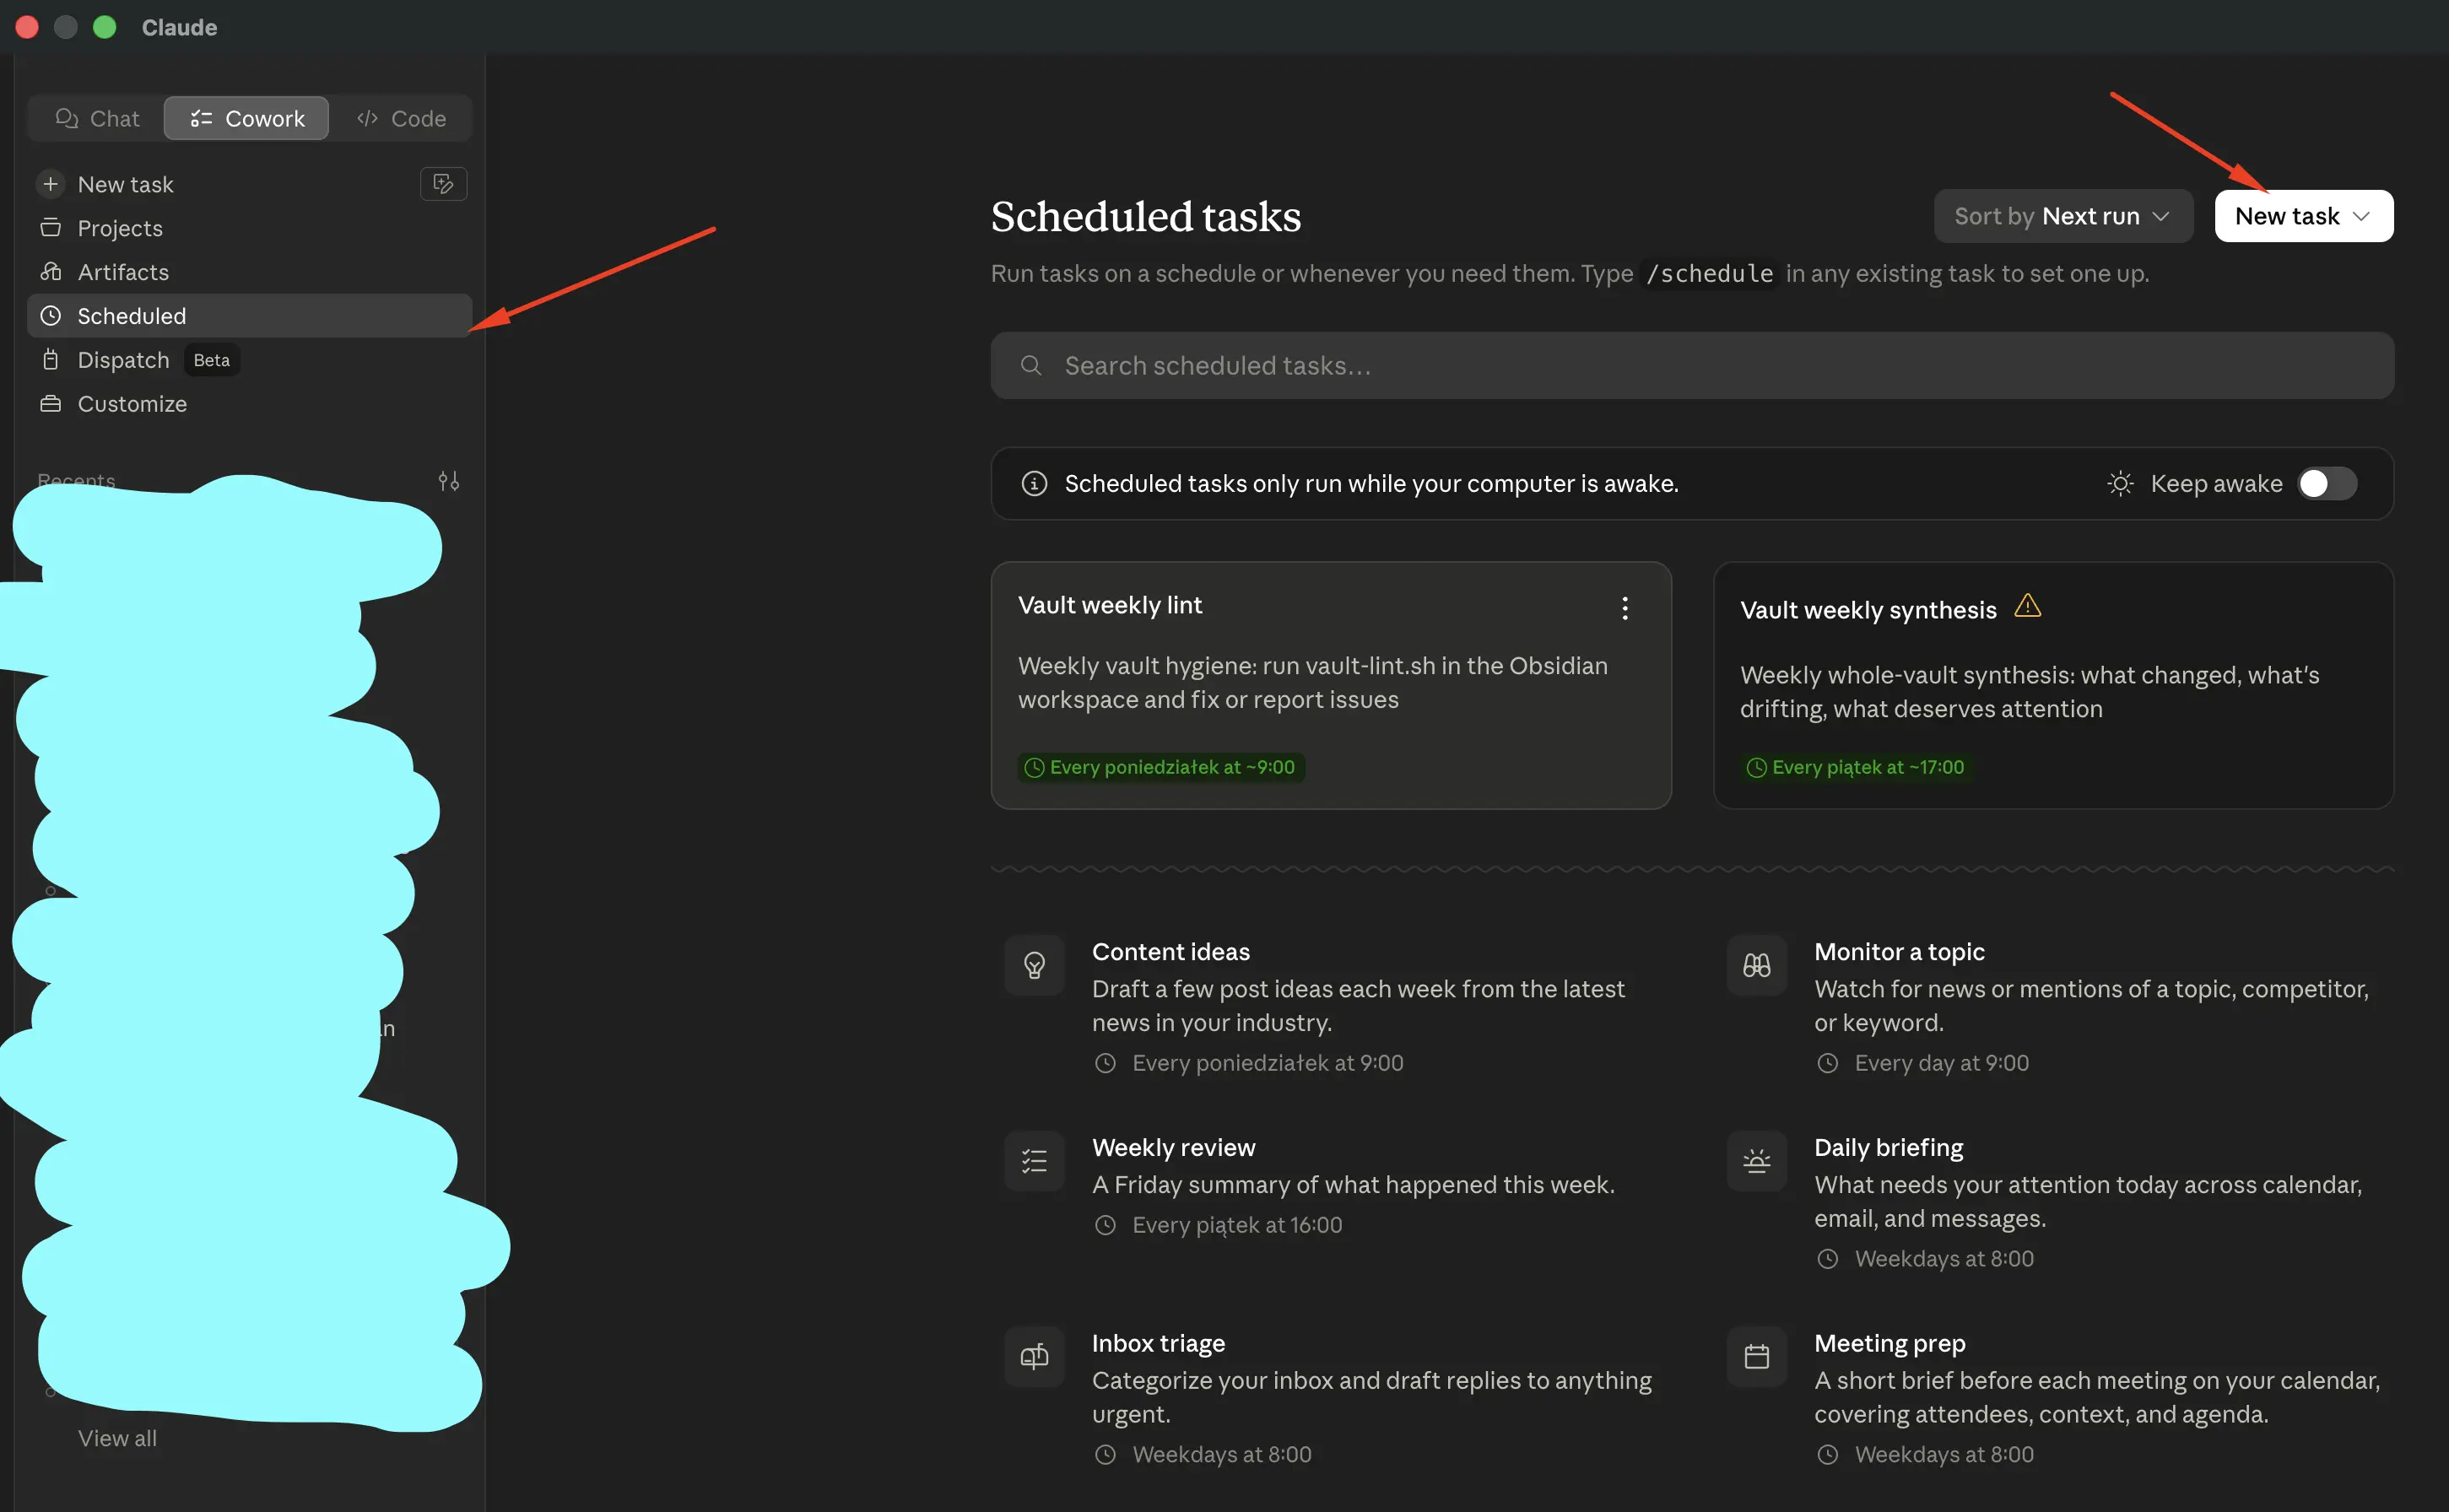Toggle the Keep awake switch

click(2326, 484)
